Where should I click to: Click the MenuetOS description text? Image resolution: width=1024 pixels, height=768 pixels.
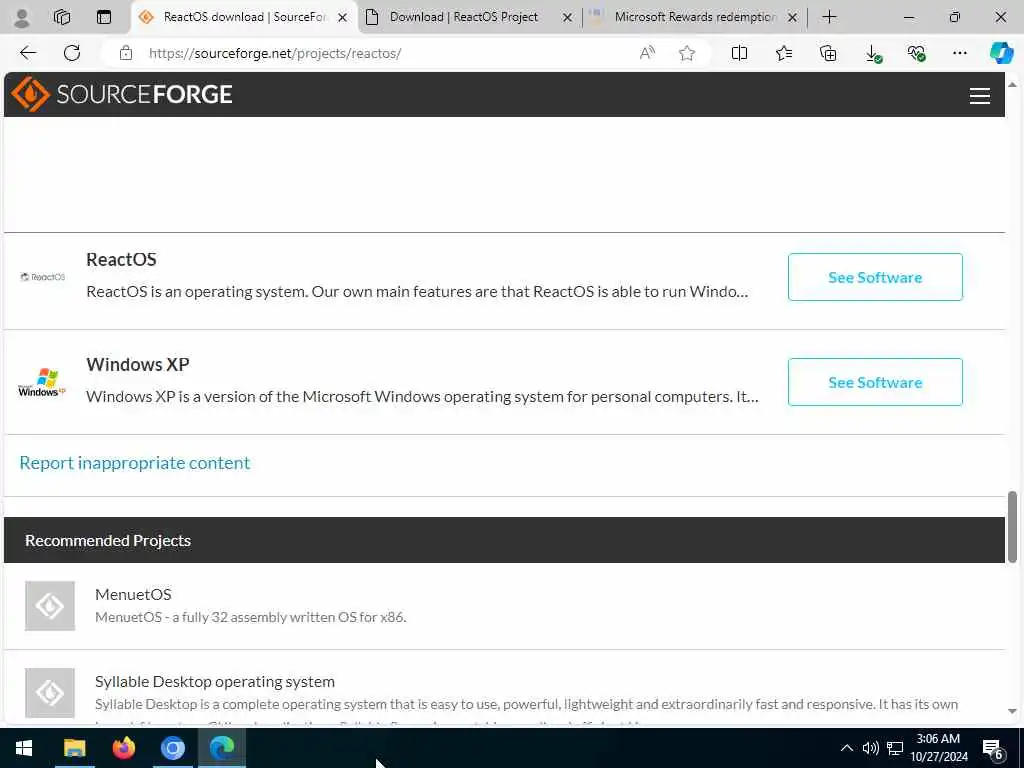[251, 617]
